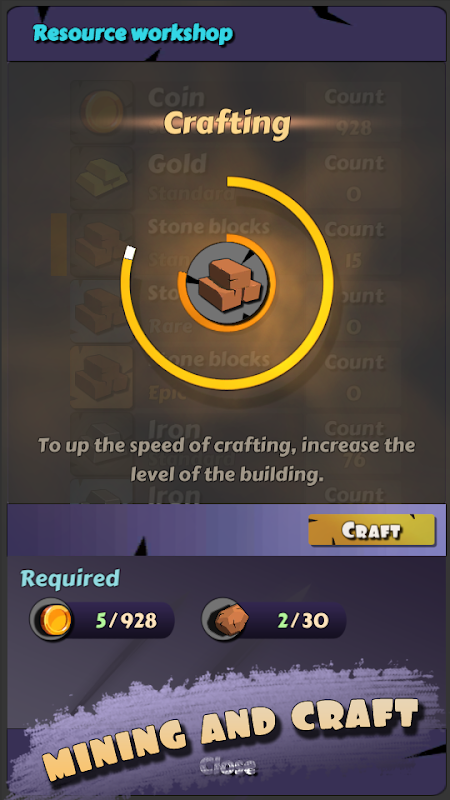Image resolution: width=450 pixels, height=800 pixels.
Task: Click the yellow circular crafting progress ring
Action: tap(227, 283)
